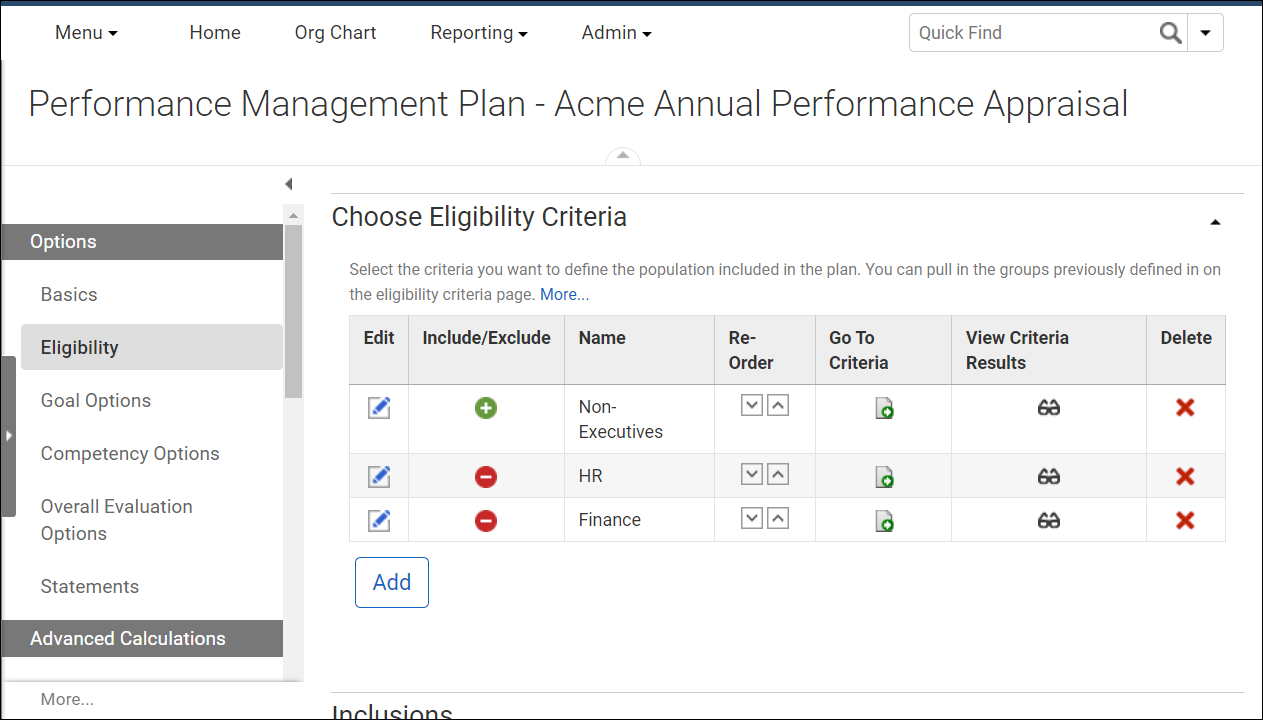The height and width of the screenshot is (720, 1263).
Task: Move Non-Executives down with reorder arrow
Action: coord(751,404)
